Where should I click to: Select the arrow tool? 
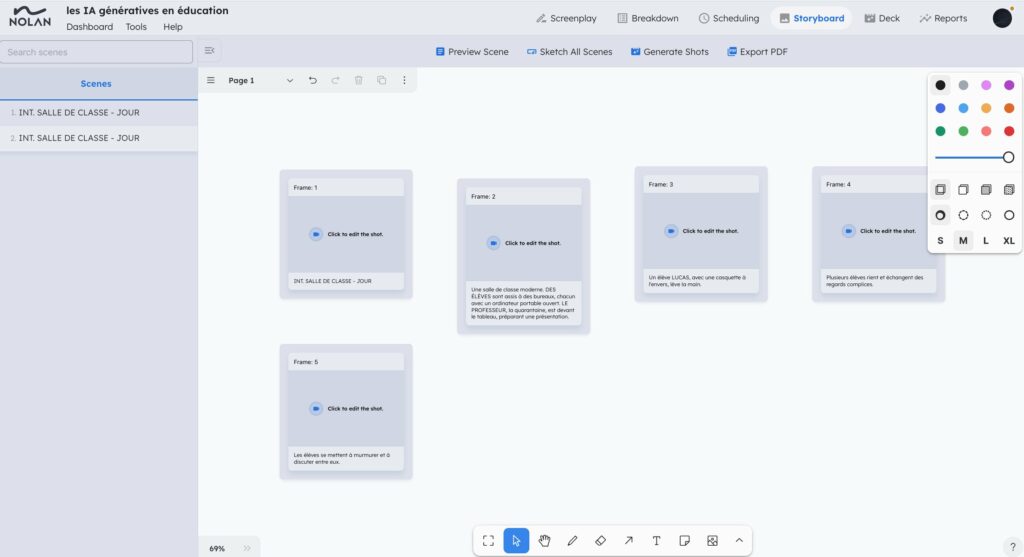coord(628,540)
